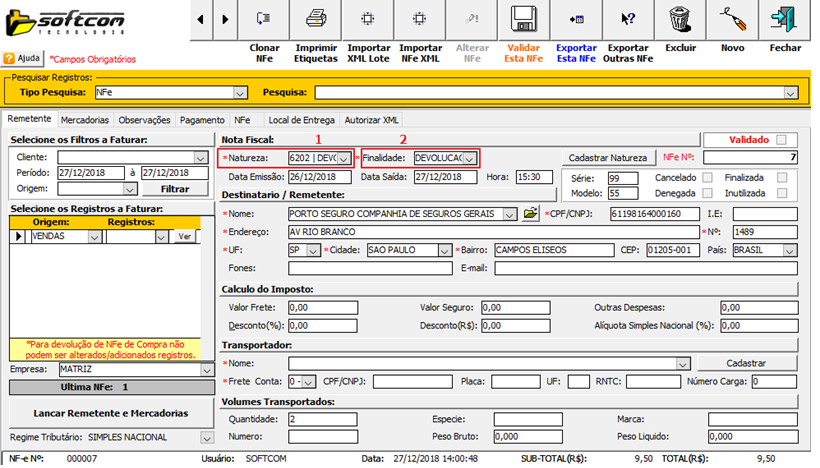The height and width of the screenshot is (468, 820).
Task: Toggle the Validado checkbox
Action: pos(781,140)
